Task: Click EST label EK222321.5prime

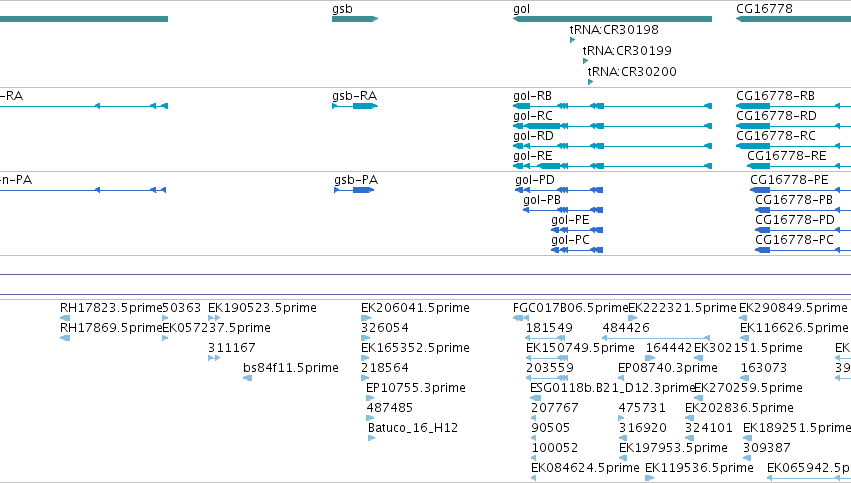Action: pos(682,308)
